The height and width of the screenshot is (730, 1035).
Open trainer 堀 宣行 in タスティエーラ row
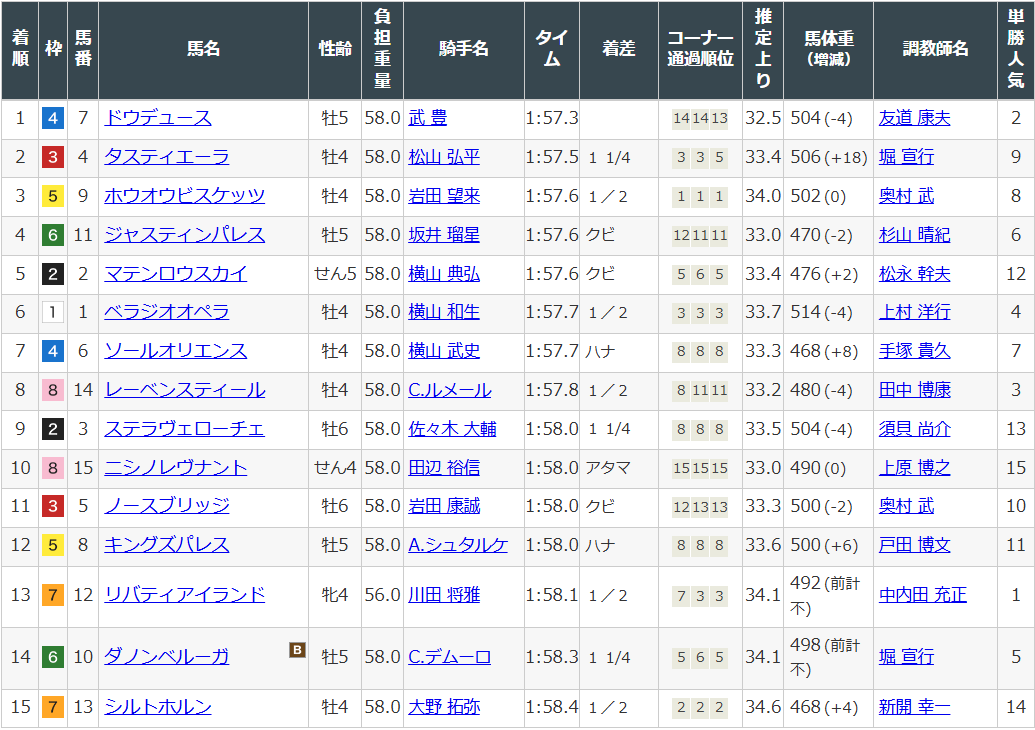906,157
